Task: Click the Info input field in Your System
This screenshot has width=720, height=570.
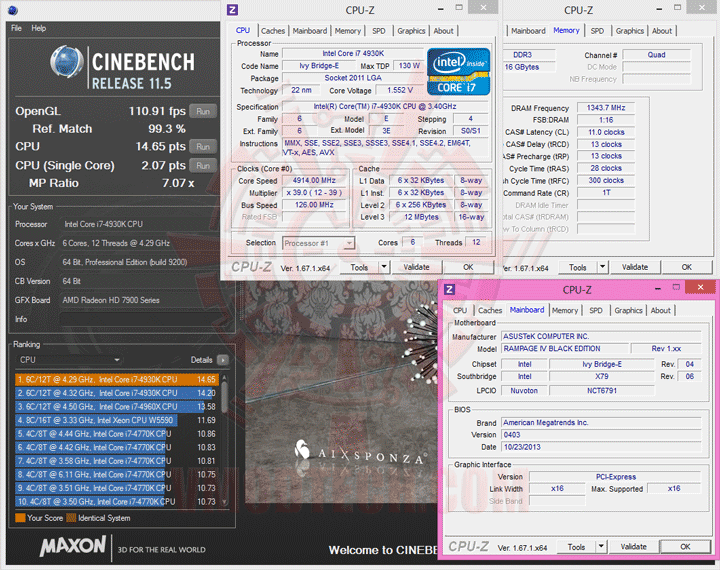Action: tap(146, 319)
